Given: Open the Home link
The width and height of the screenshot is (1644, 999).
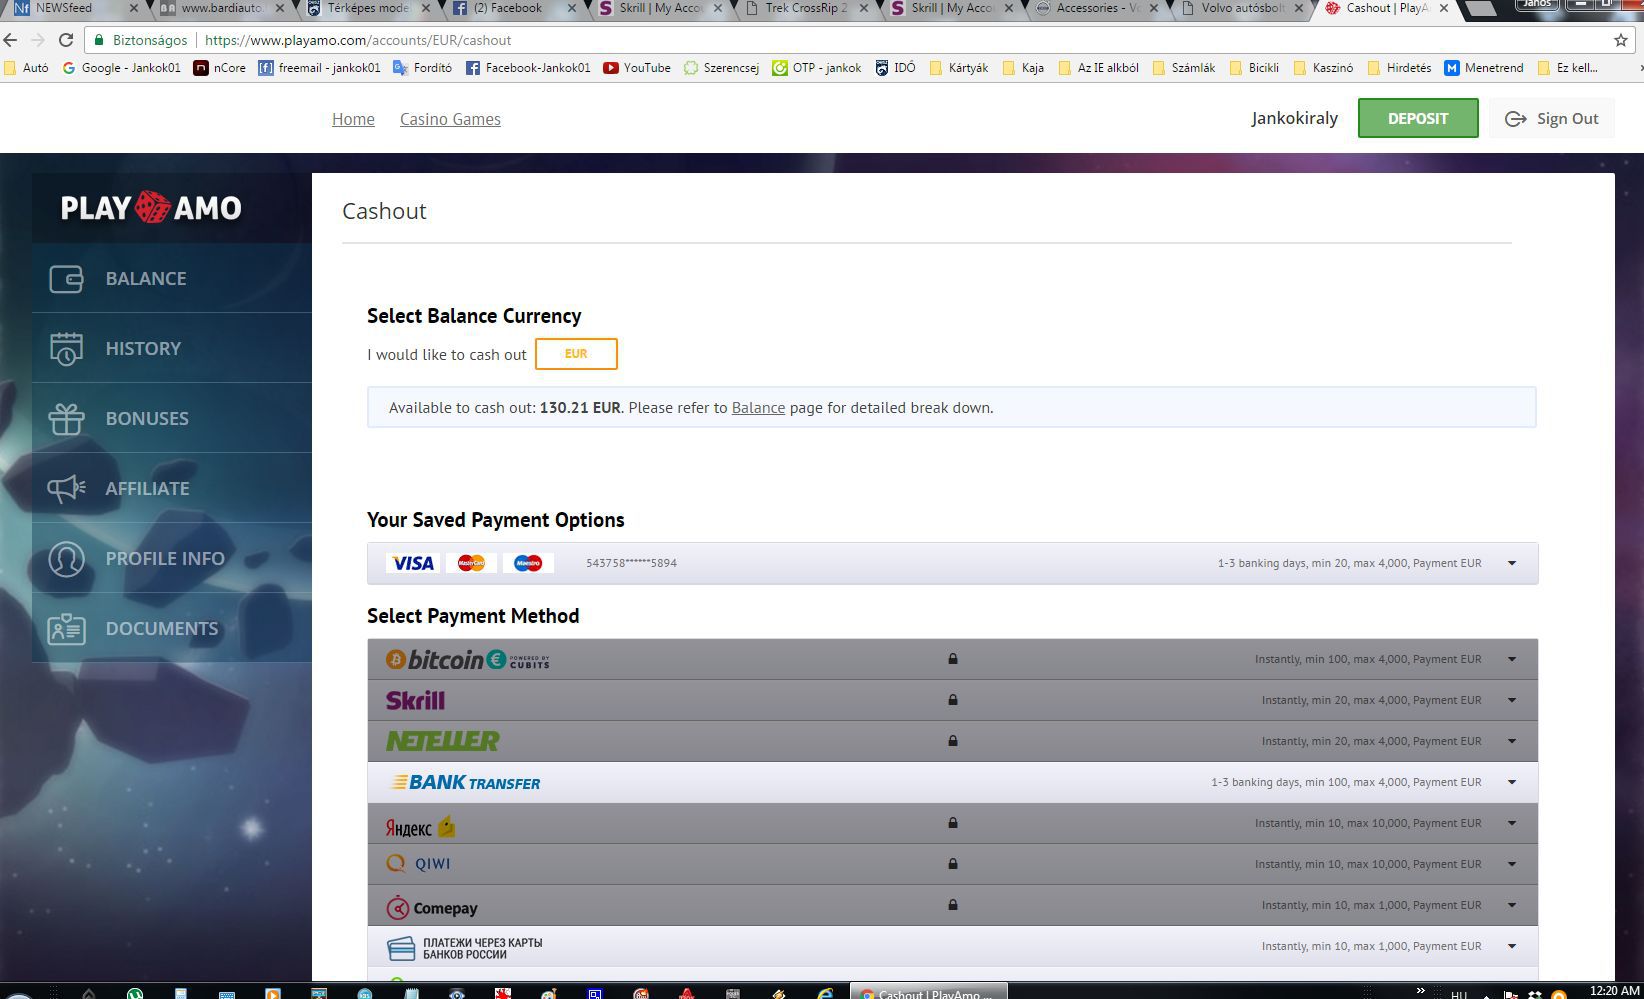Looking at the screenshot, I should pyautogui.click(x=353, y=119).
